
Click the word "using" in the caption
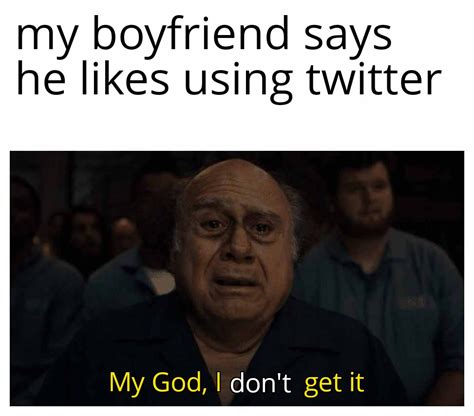pos(238,83)
